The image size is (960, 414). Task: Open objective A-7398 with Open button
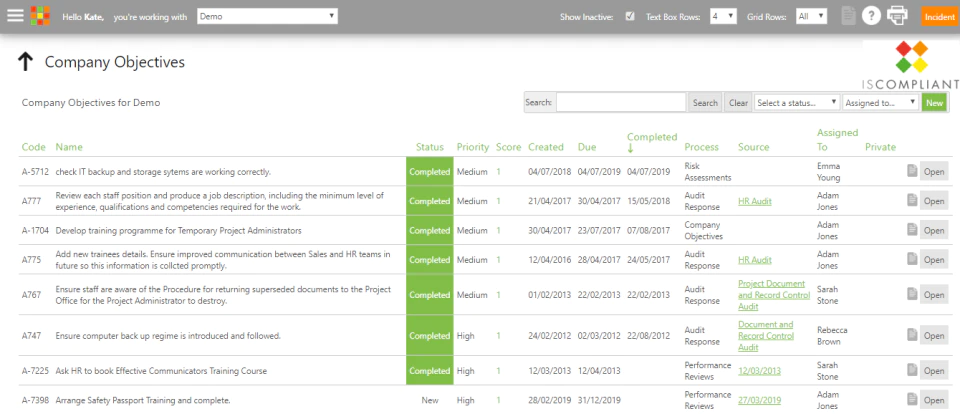coord(934,400)
